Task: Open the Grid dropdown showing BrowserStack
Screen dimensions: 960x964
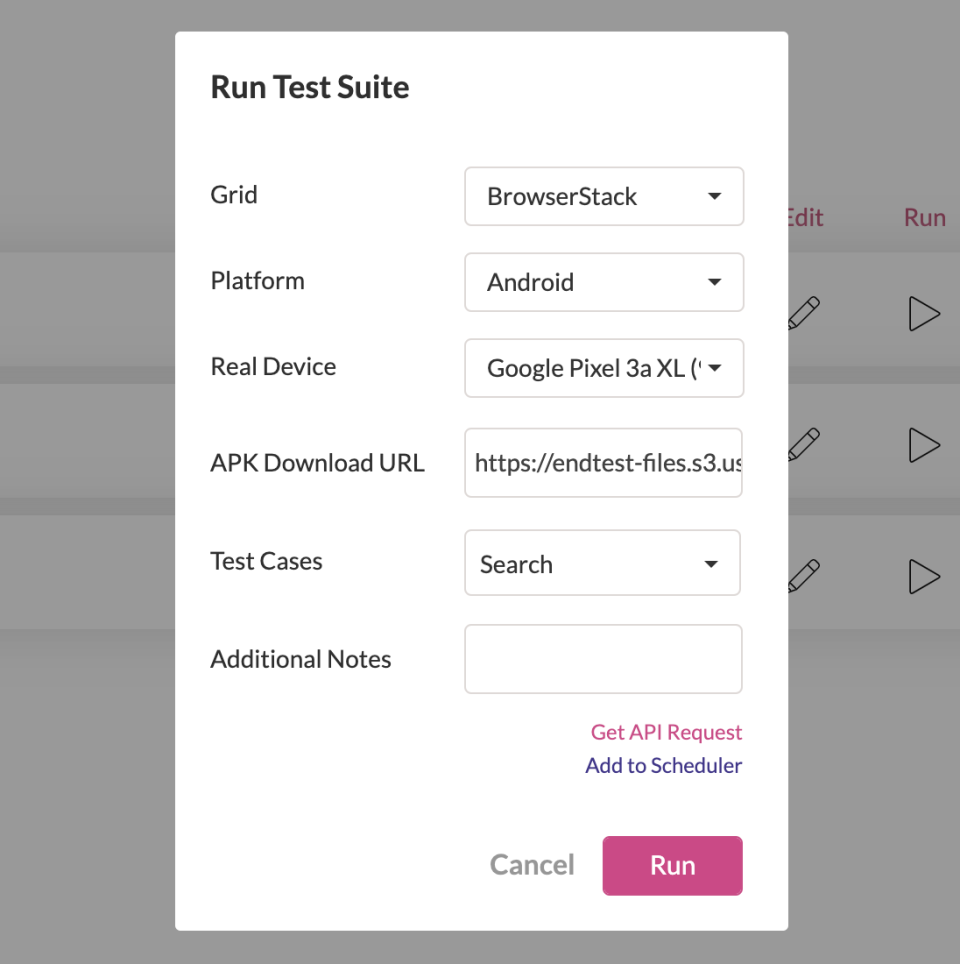Action: click(x=604, y=197)
